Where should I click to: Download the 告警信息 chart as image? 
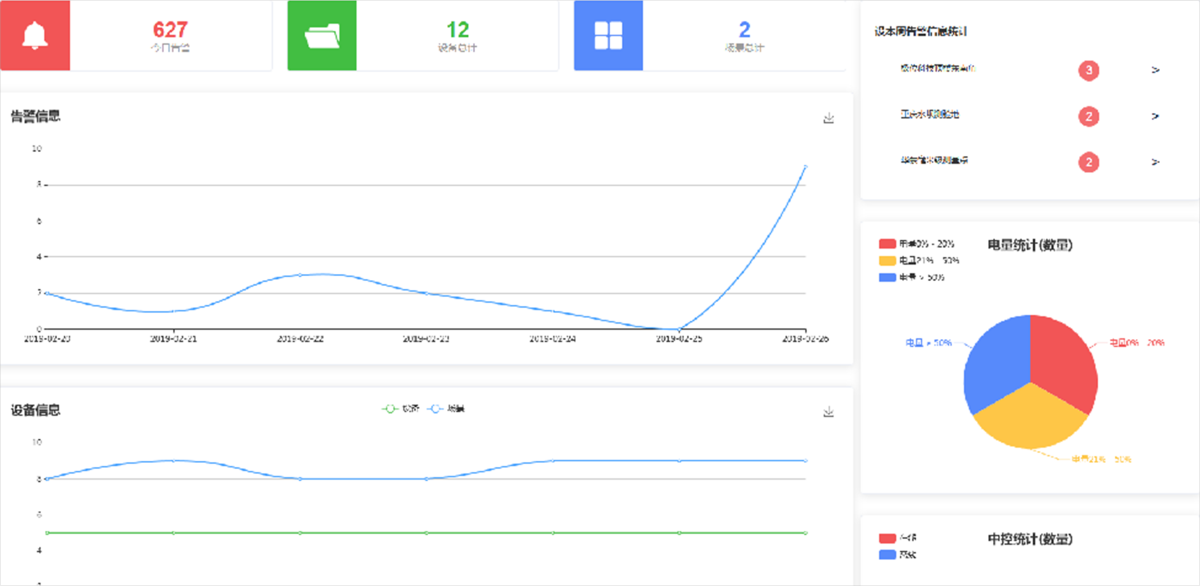tap(828, 118)
